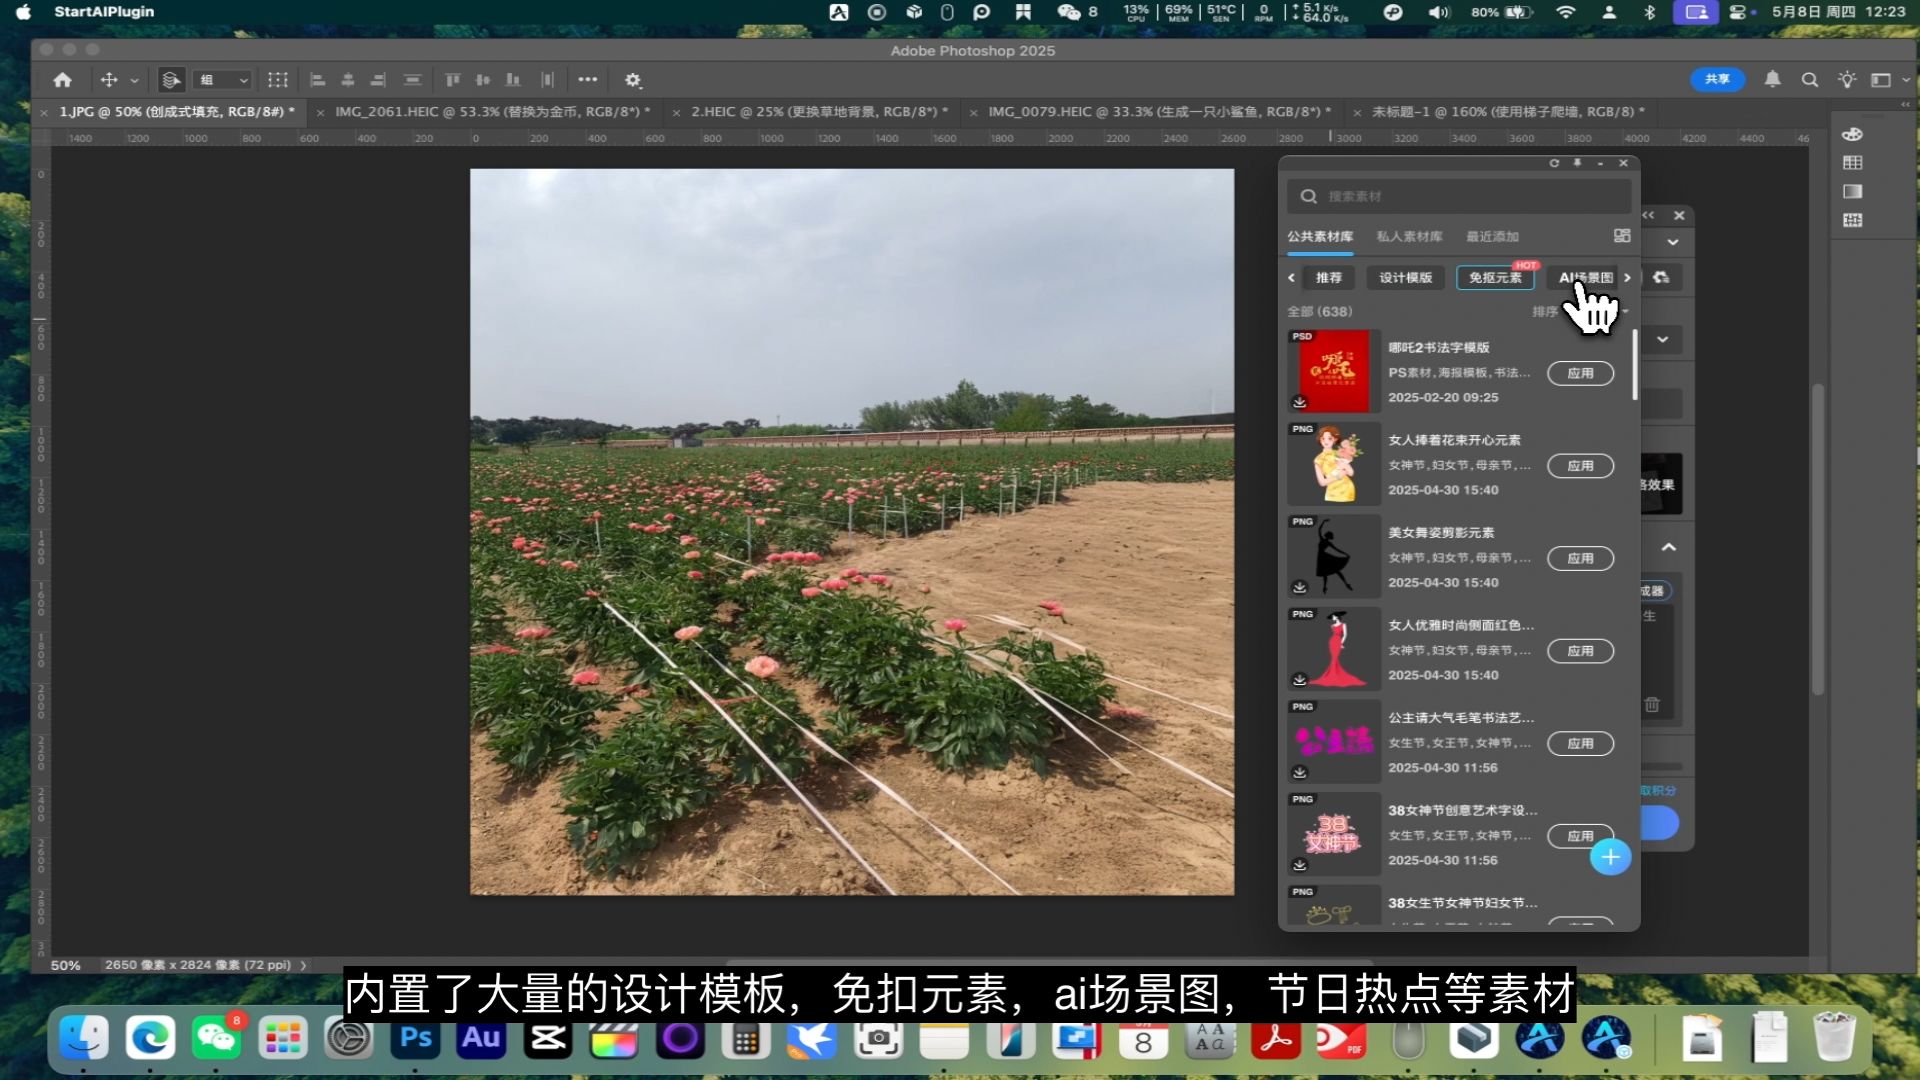Image resolution: width=1920 pixels, height=1080 pixels.
Task: Select the 设计模版 category chip
Action: tap(1405, 278)
